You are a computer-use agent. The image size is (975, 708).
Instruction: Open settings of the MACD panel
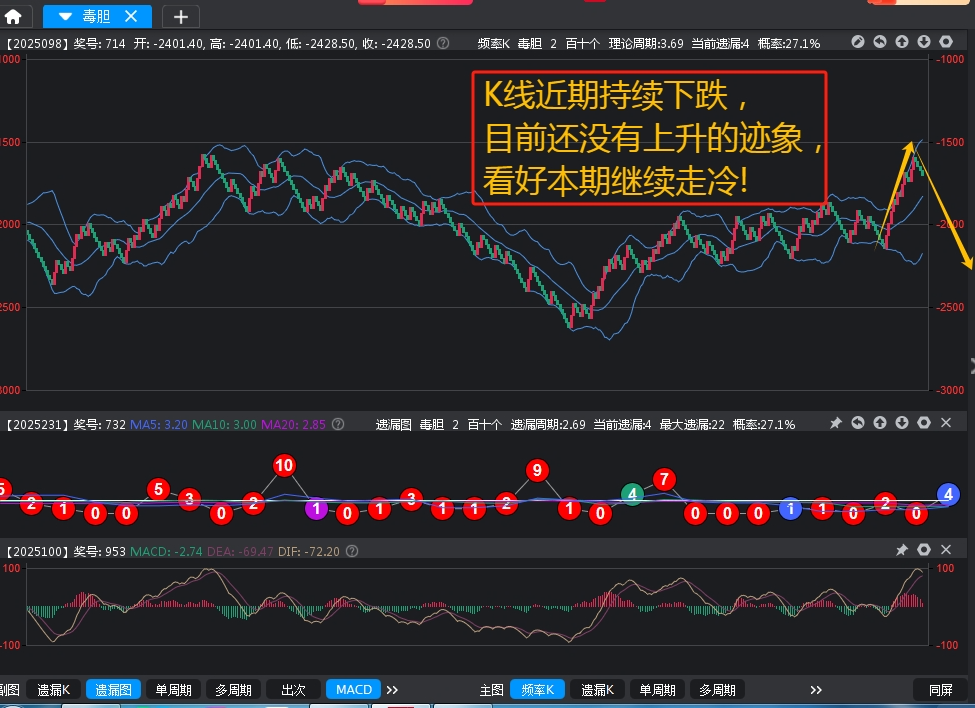924,550
